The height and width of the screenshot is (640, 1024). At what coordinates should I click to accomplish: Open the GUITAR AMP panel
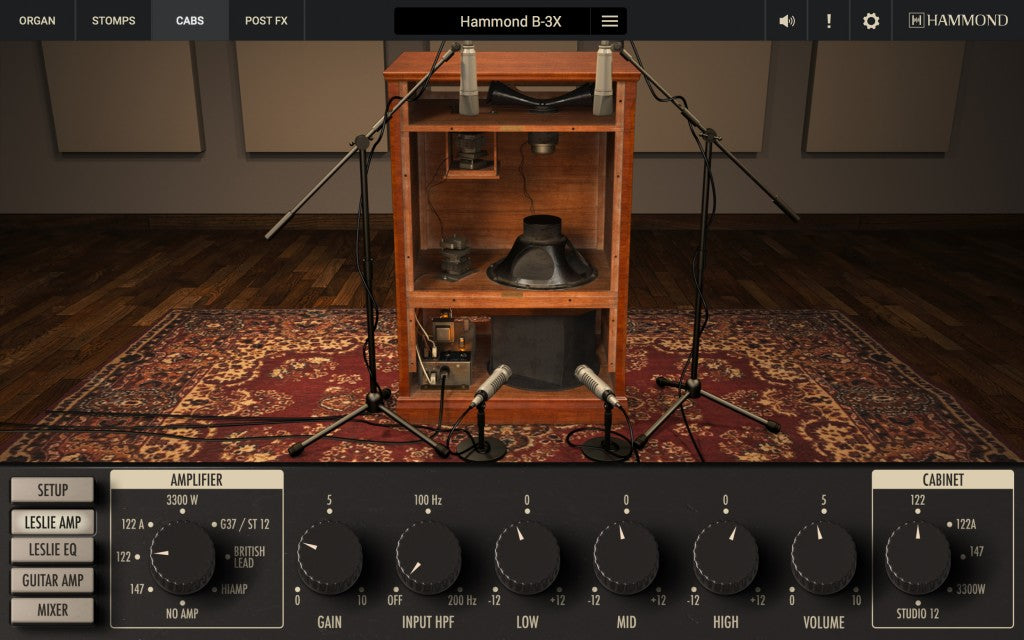54,580
